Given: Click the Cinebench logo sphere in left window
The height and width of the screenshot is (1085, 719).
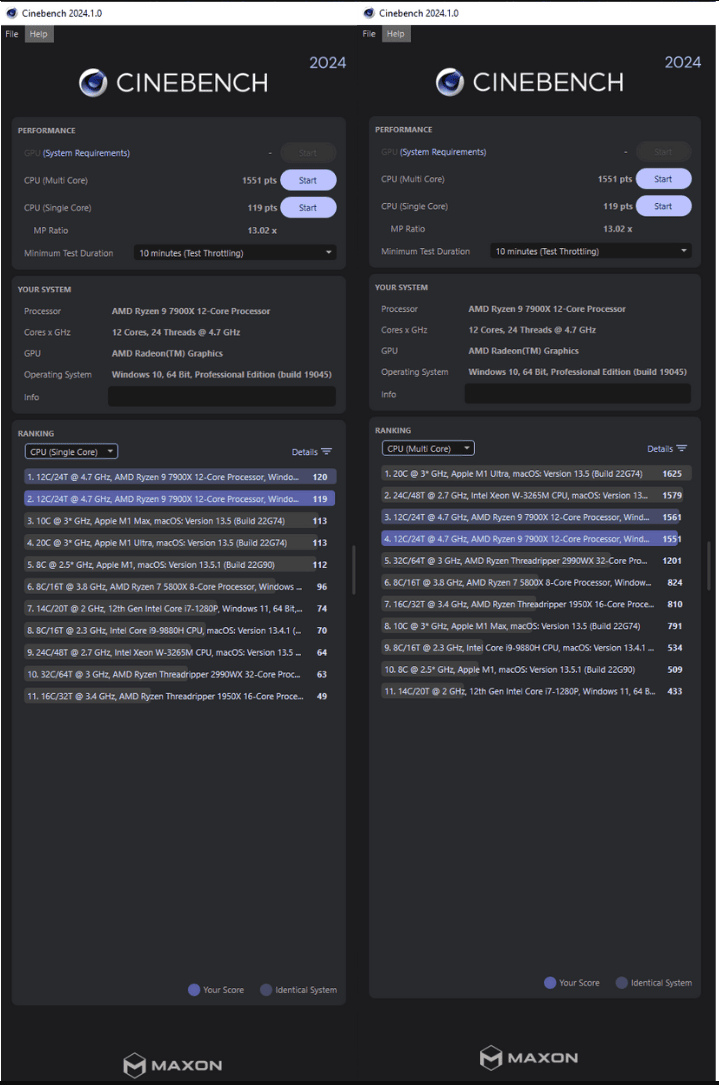Looking at the screenshot, I should 93,83.
